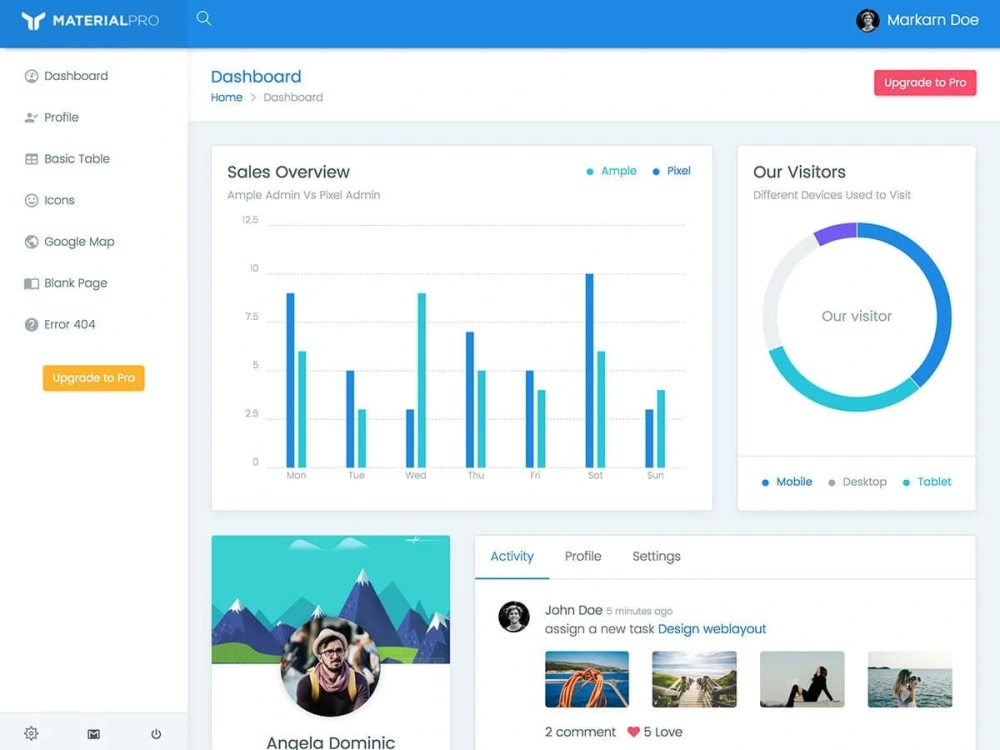
Task: Open Profile in the sidebar menu
Action: coord(61,117)
